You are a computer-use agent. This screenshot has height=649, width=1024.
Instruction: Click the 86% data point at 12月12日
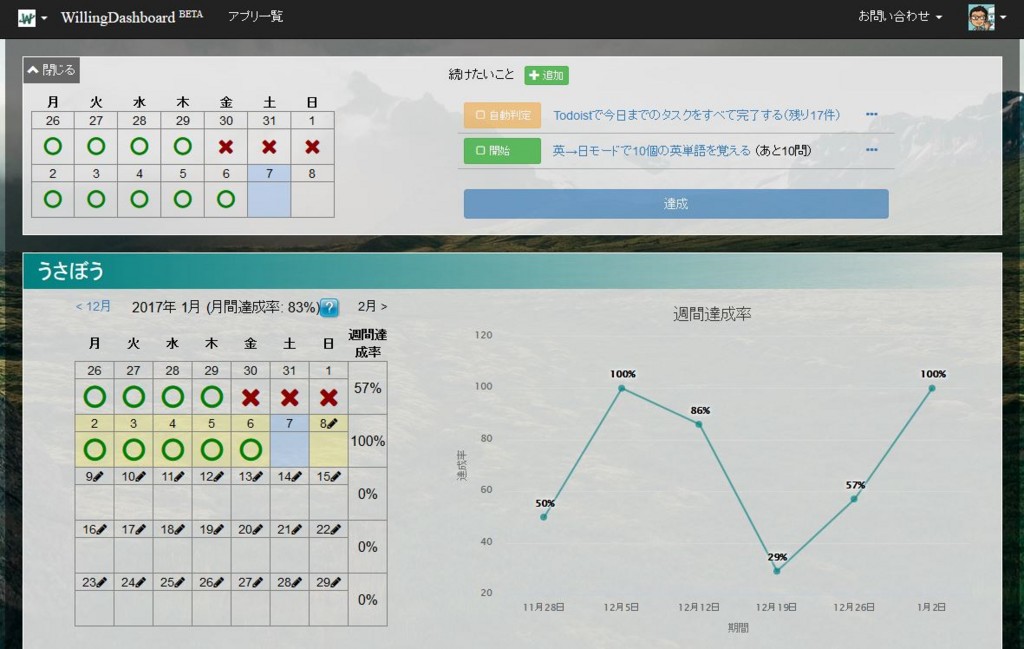pyautogui.click(x=699, y=424)
